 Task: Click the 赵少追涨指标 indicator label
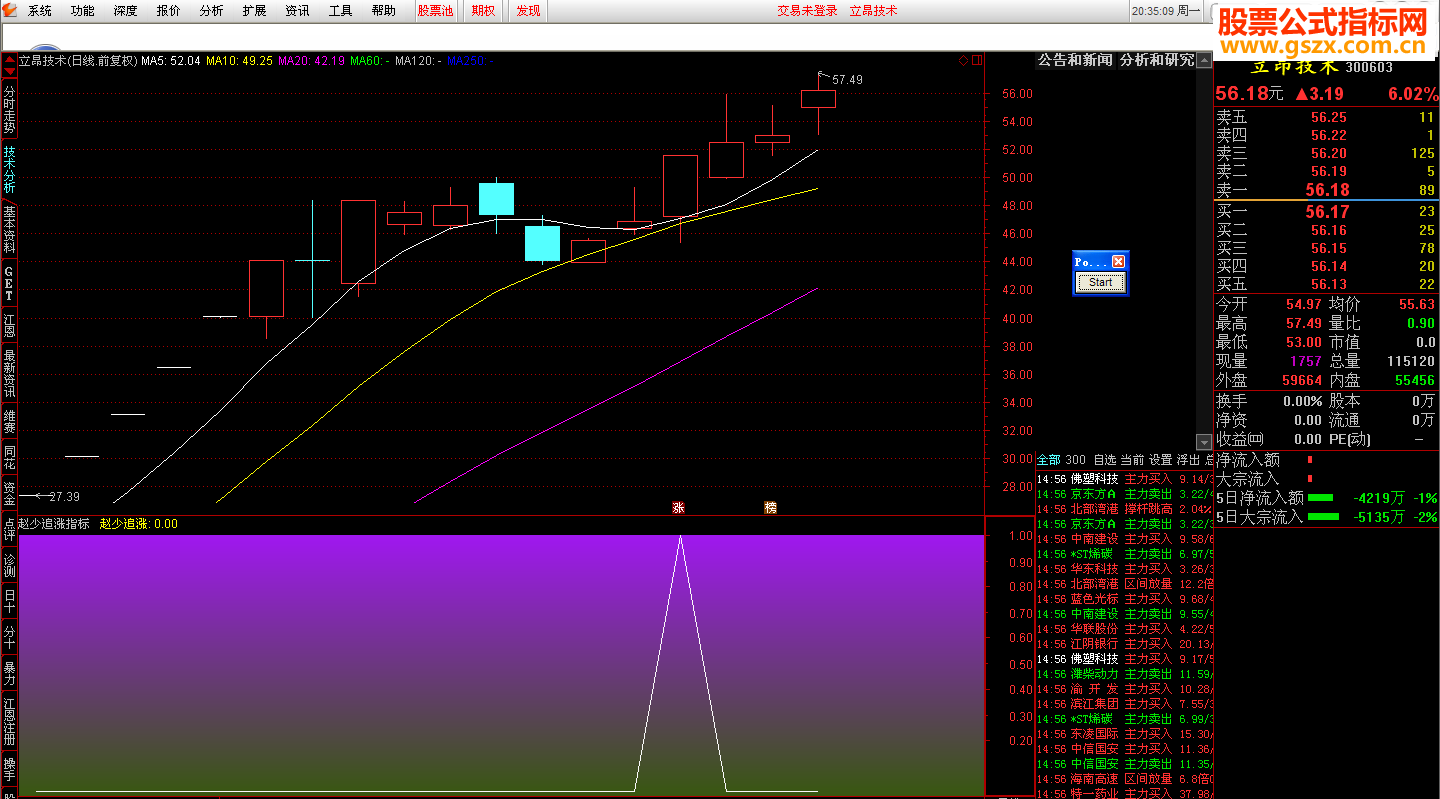tap(54, 523)
